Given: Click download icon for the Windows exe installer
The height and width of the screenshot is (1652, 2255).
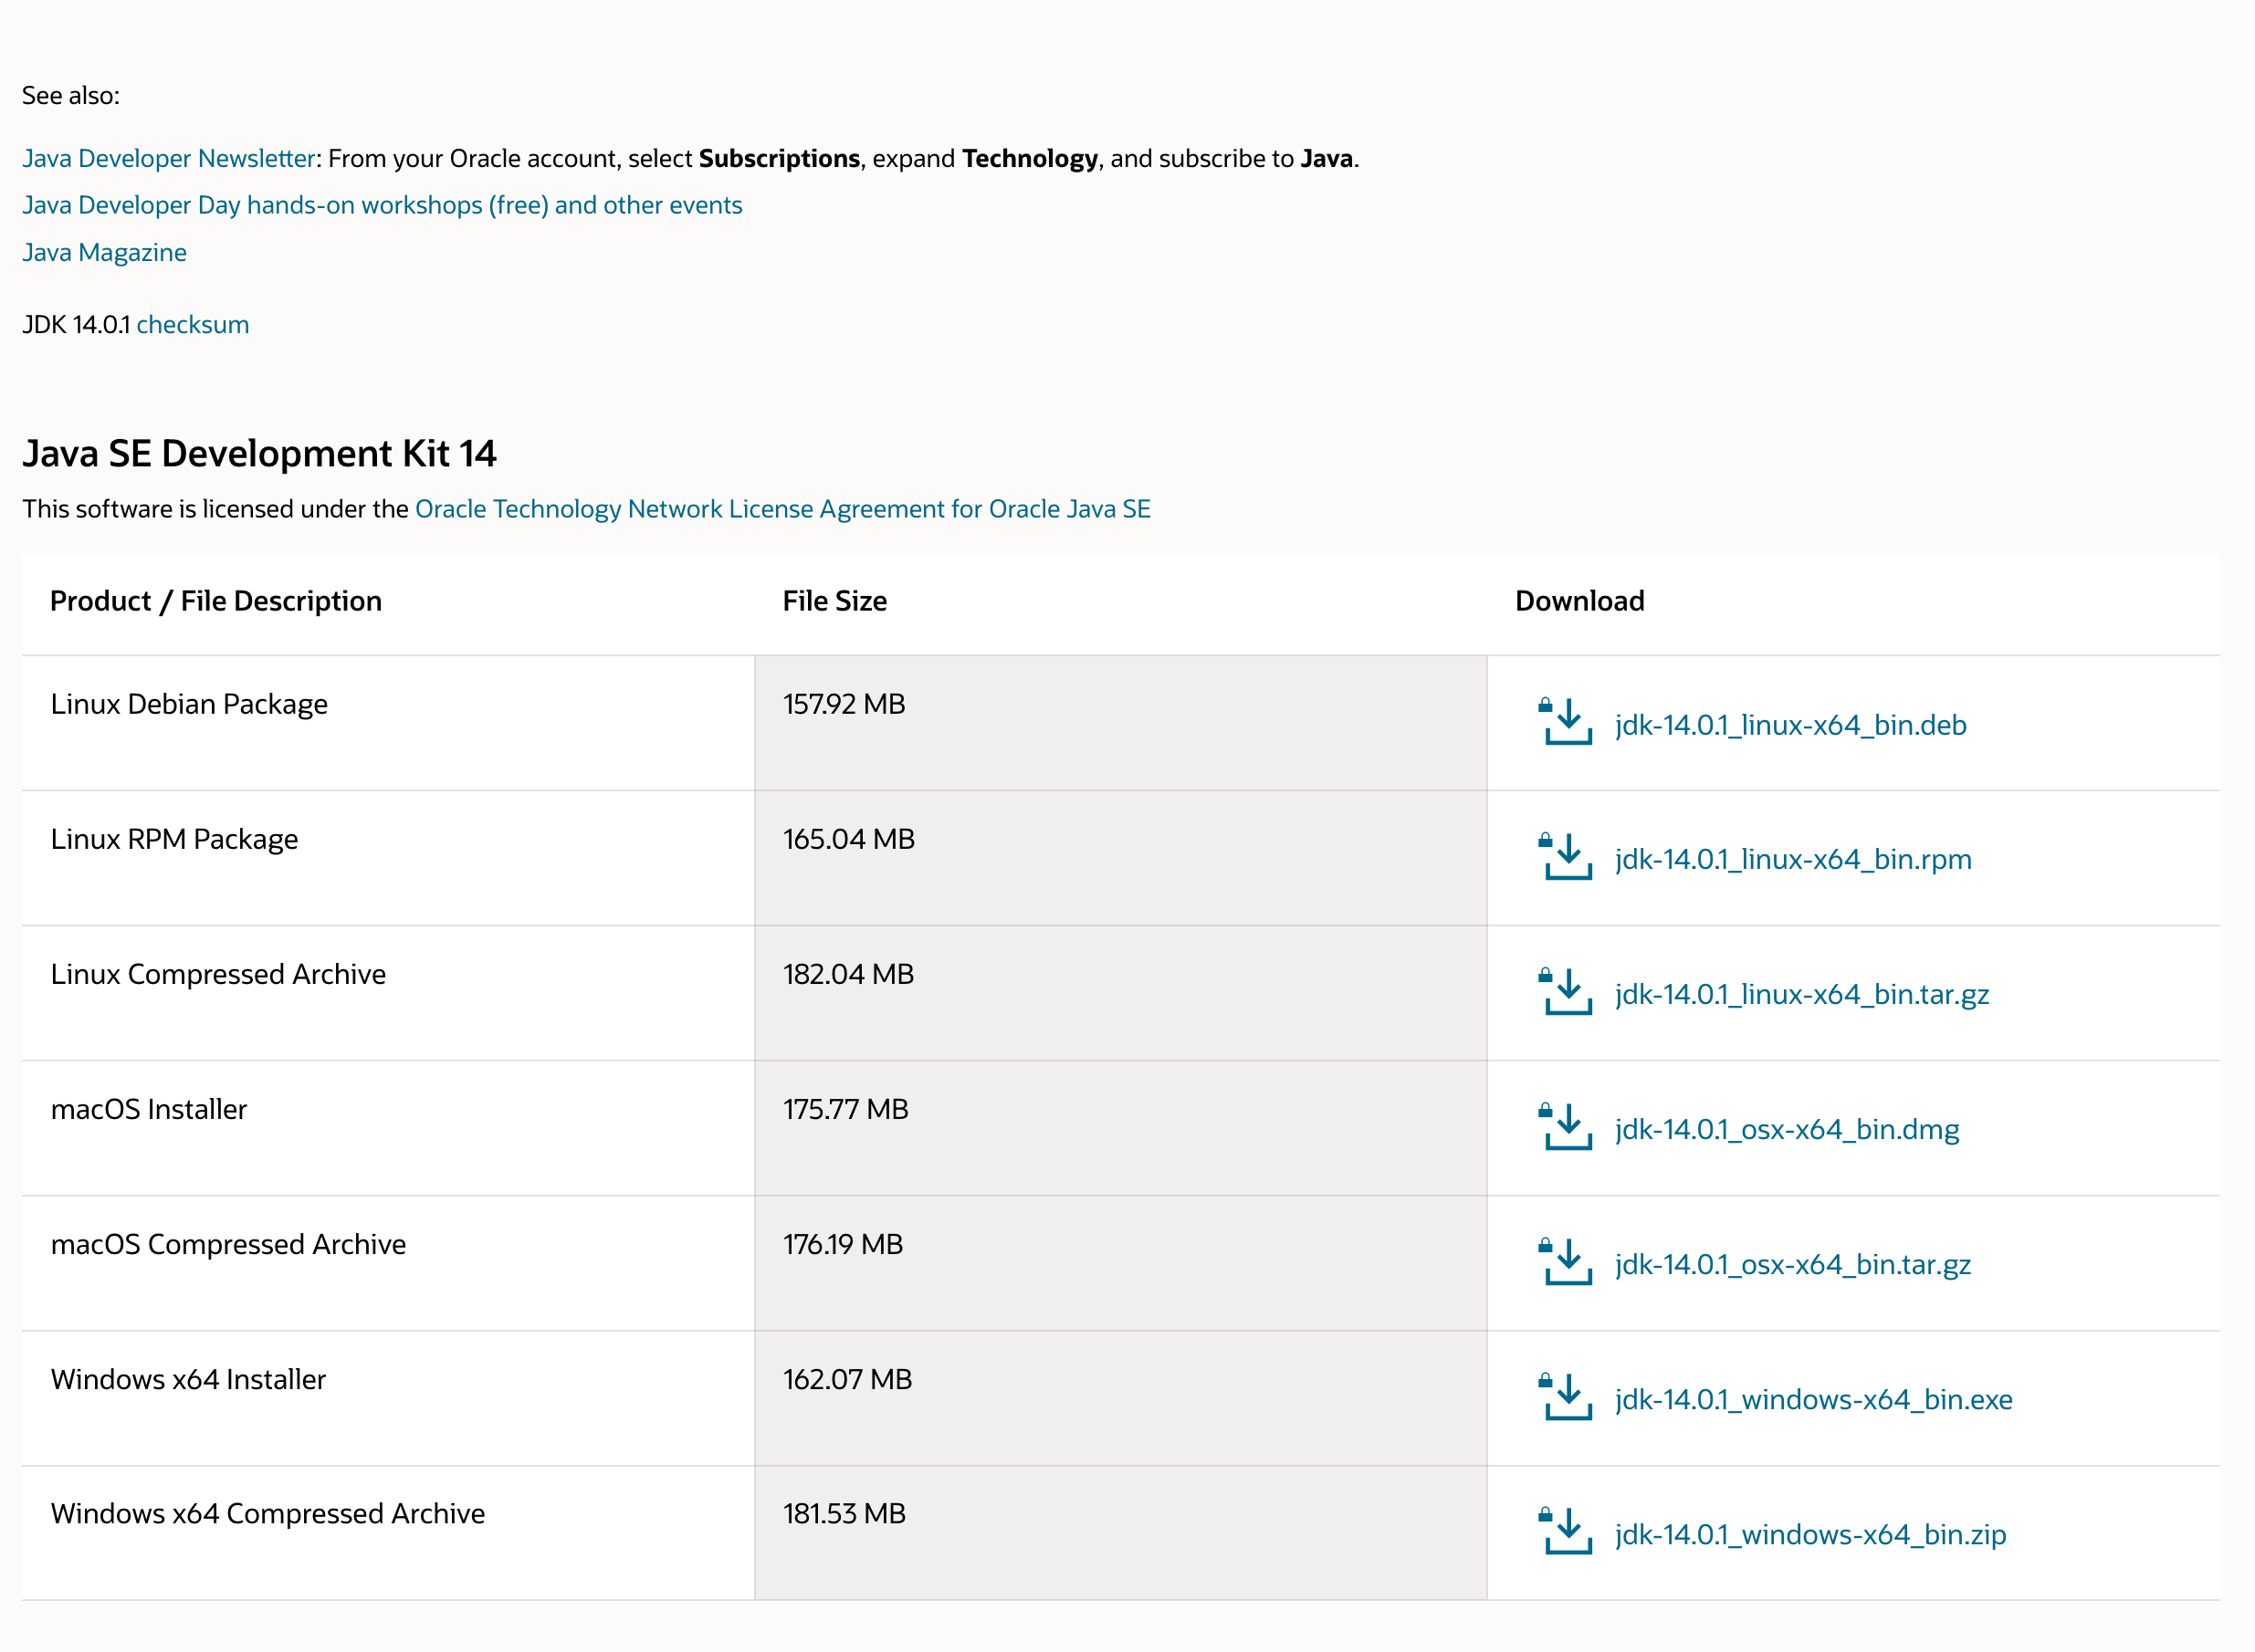Looking at the screenshot, I should [1565, 1397].
